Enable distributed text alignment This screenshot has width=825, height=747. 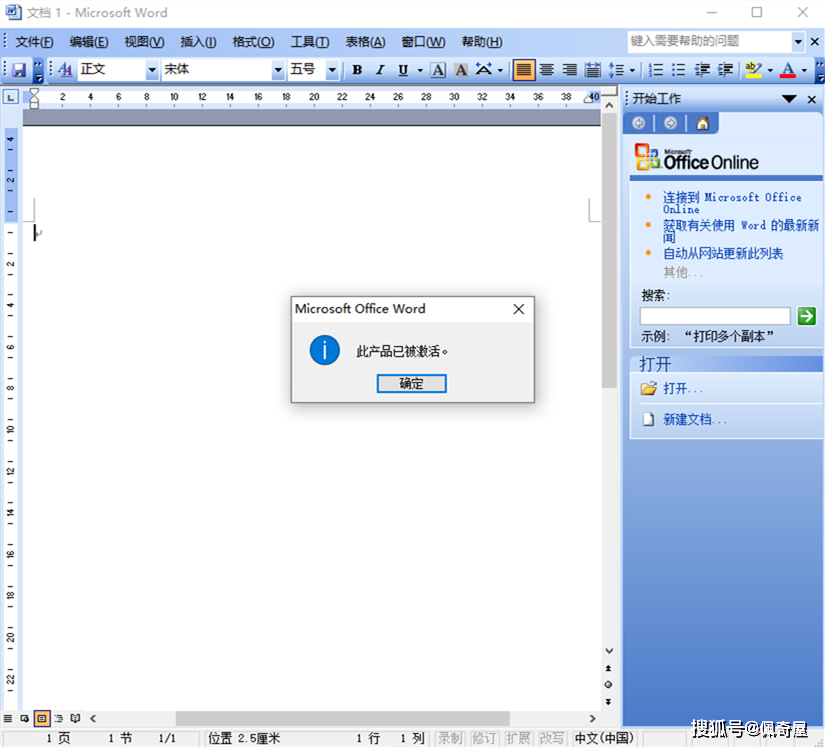click(592, 71)
